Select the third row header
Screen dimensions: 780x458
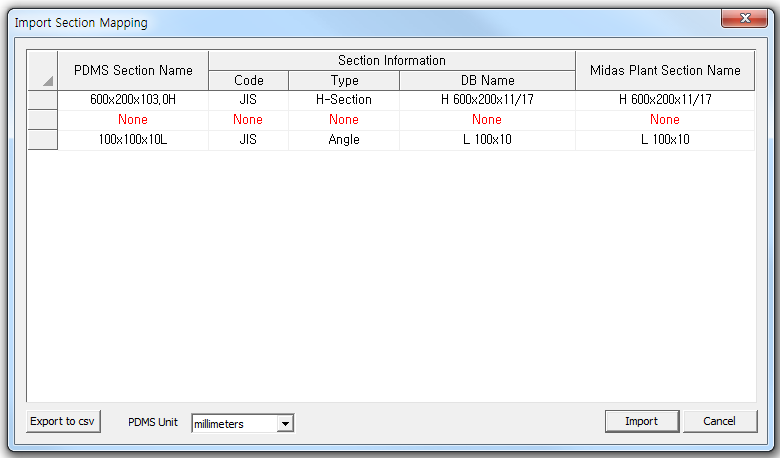click(42, 140)
